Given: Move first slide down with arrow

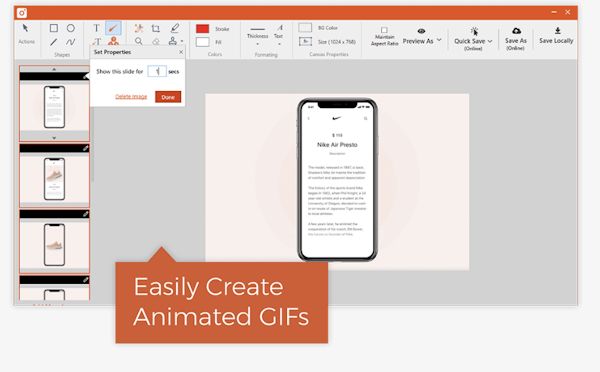Looking at the screenshot, I should (54, 138).
